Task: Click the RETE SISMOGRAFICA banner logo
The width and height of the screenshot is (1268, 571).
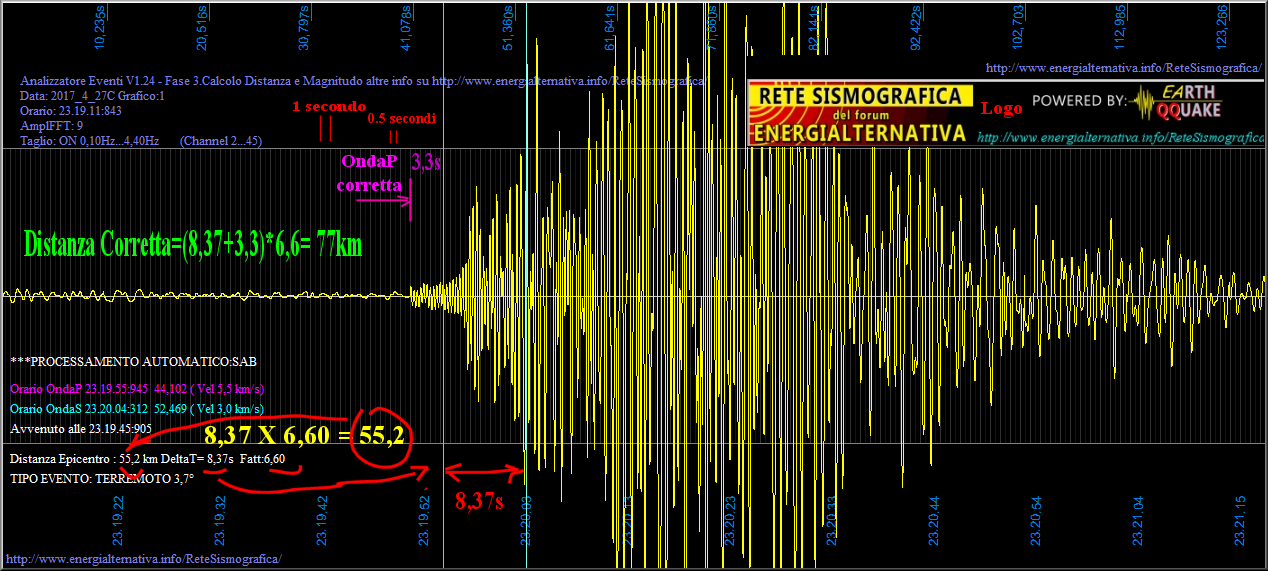Action: (x=860, y=96)
